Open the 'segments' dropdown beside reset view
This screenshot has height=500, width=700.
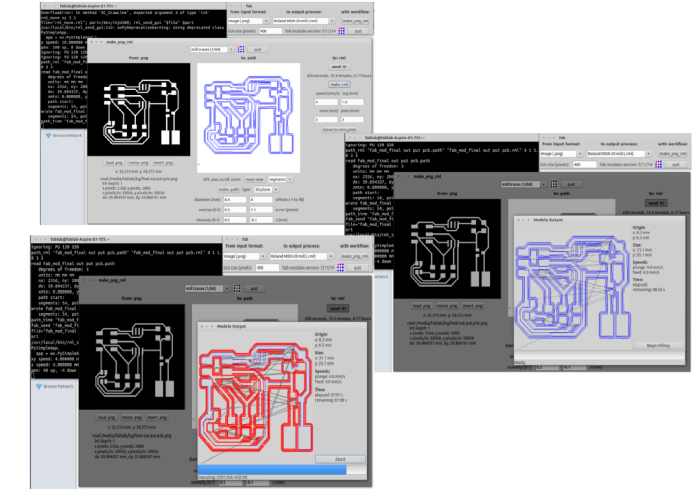pyautogui.click(x=280, y=179)
